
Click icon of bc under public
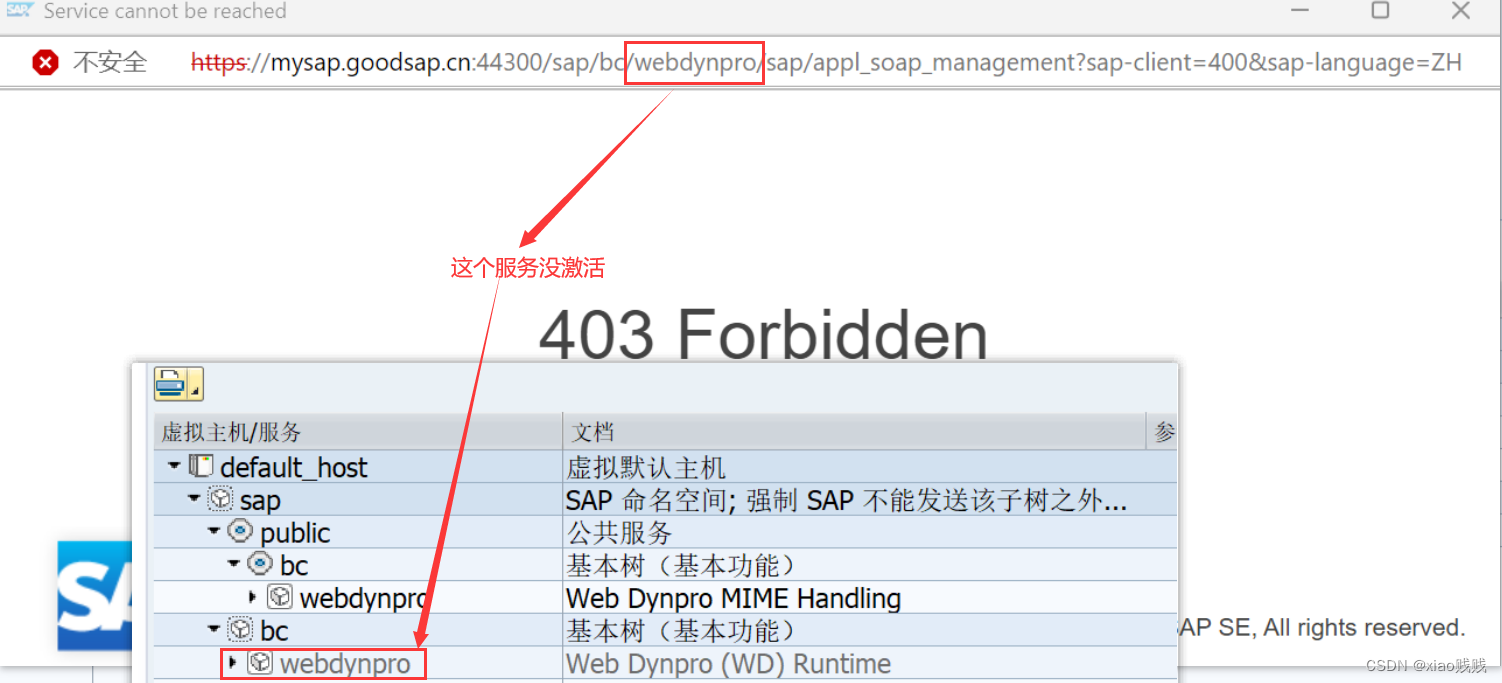coord(260,564)
